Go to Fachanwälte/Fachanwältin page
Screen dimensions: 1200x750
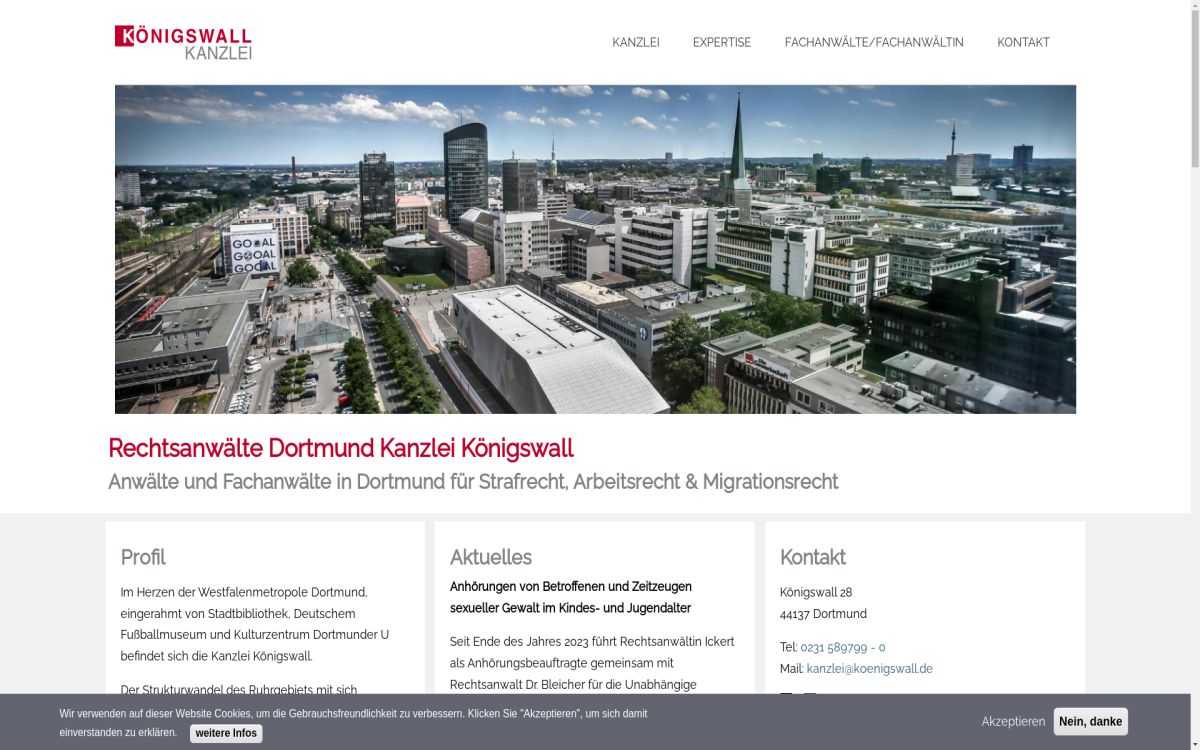873,42
